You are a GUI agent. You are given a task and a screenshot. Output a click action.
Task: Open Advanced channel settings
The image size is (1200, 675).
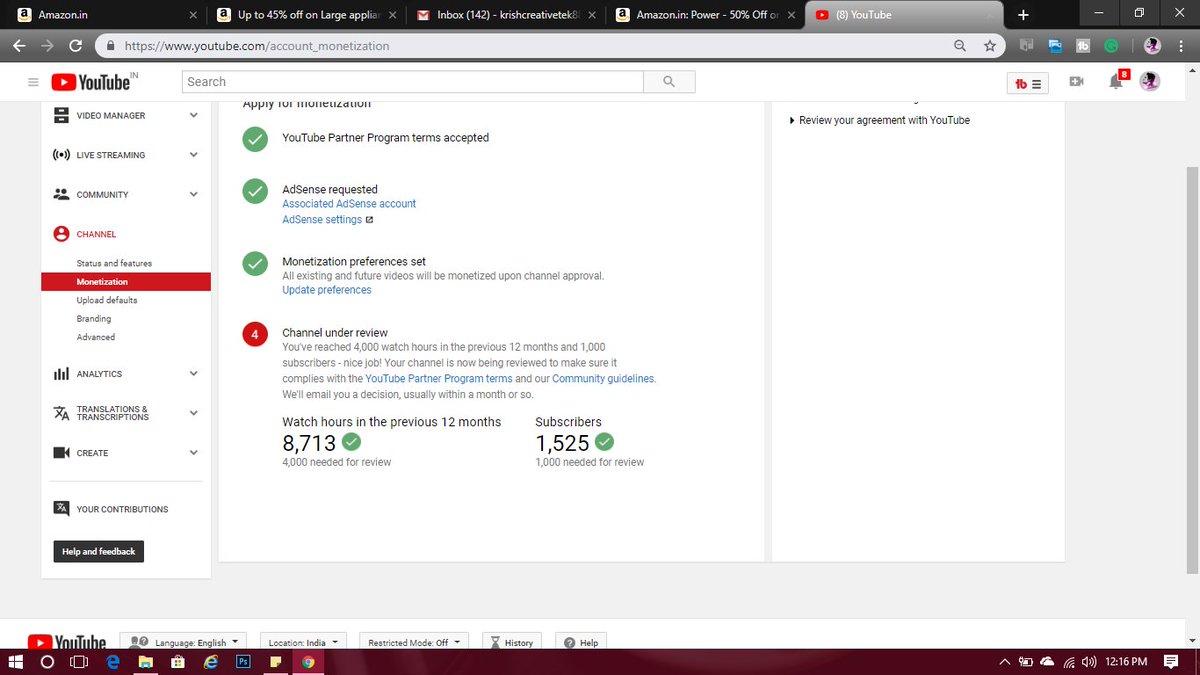[96, 337]
